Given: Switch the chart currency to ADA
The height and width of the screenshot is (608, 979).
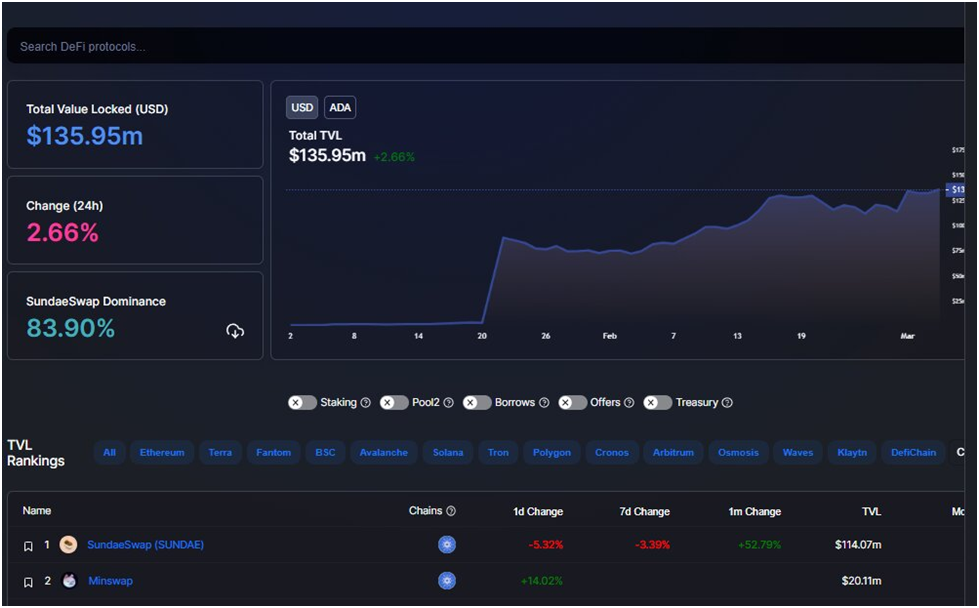Looking at the screenshot, I should 340,108.
